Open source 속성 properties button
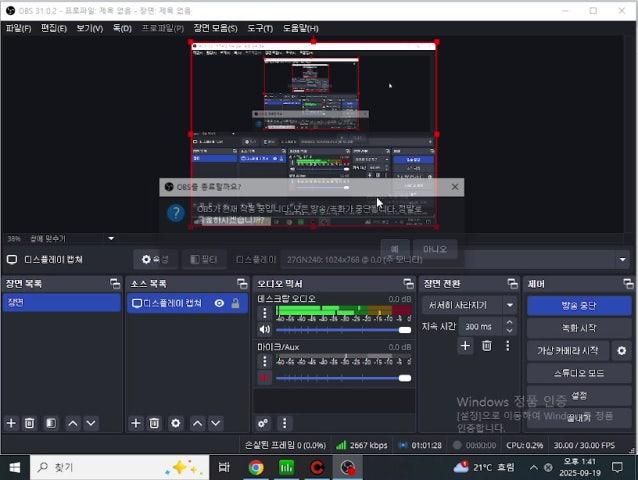 tap(155, 259)
